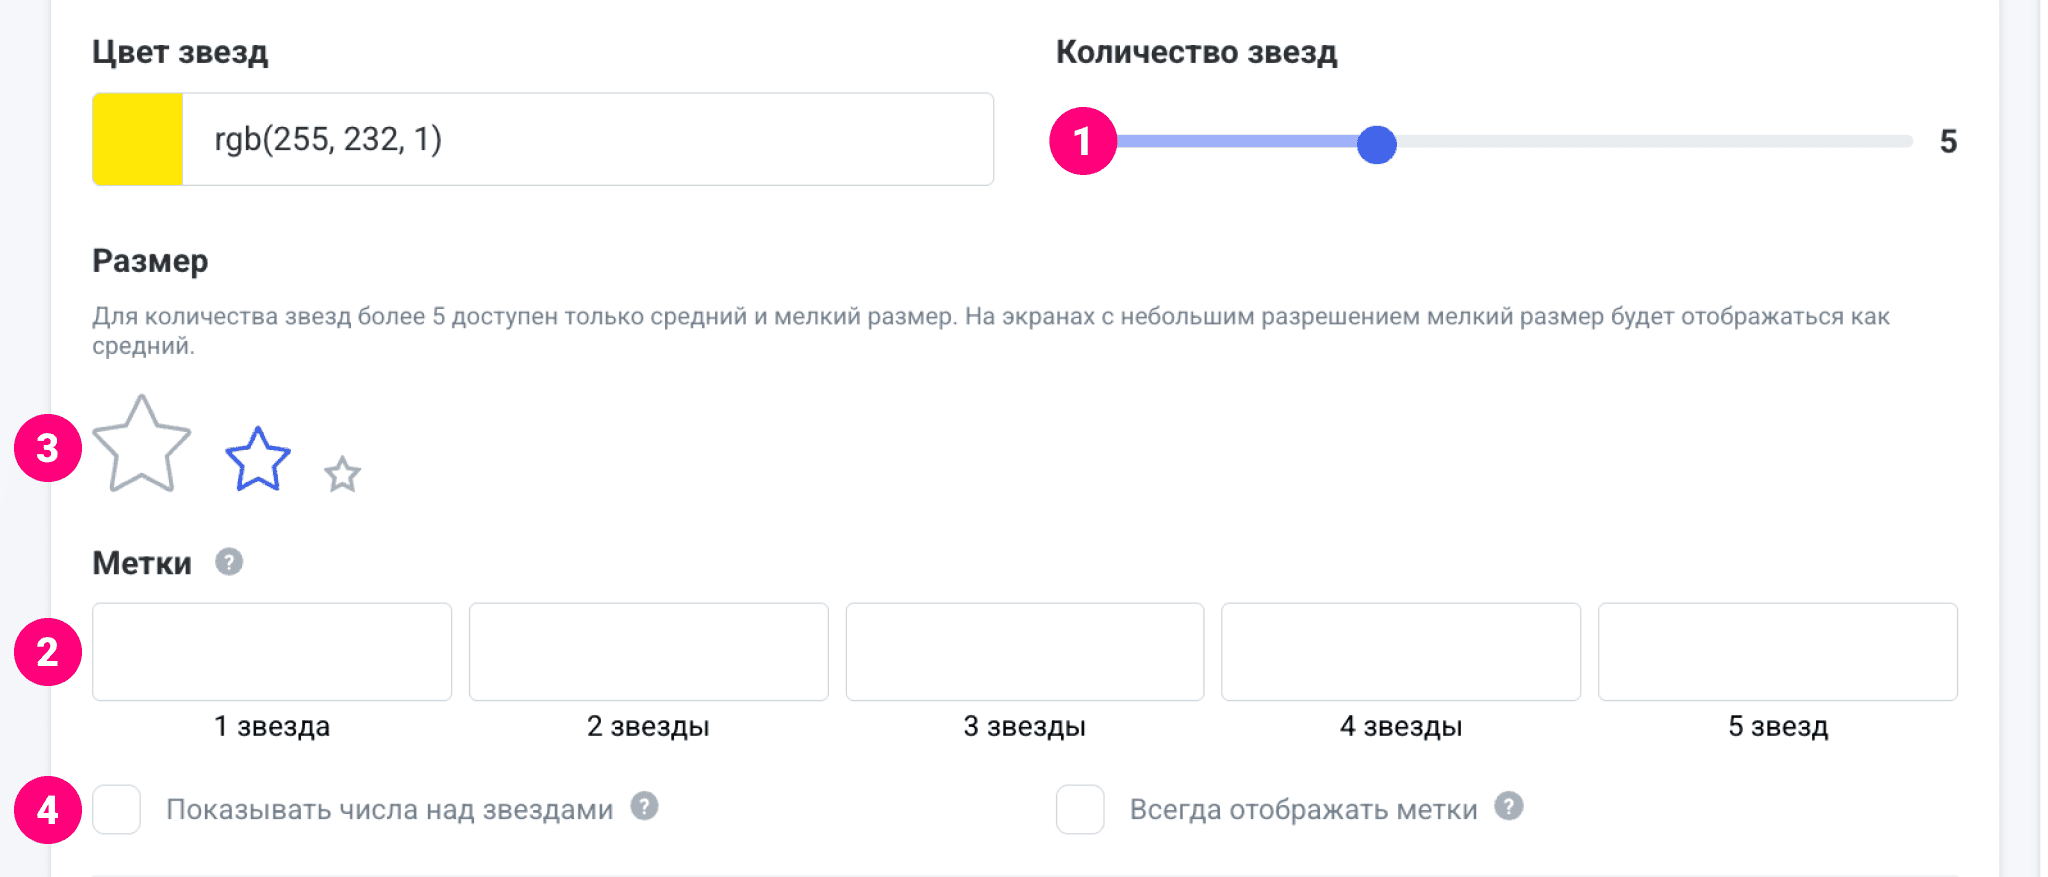Click the rgb(255, 232, 1) color field
The width and height of the screenshot is (2048, 877).
[x=587, y=139]
